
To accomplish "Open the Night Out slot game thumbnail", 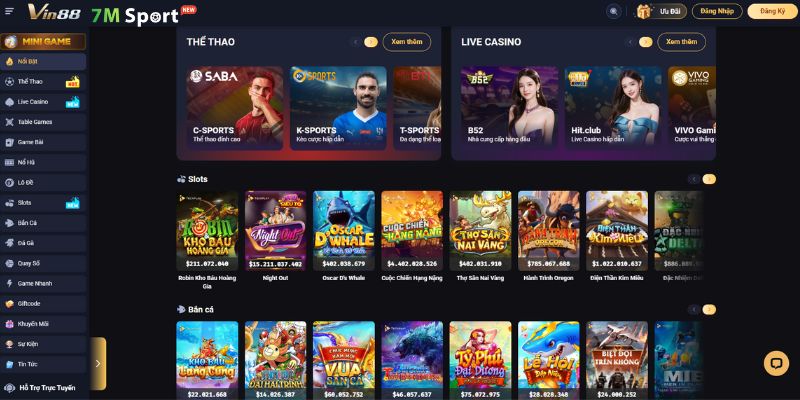I will tap(276, 231).
